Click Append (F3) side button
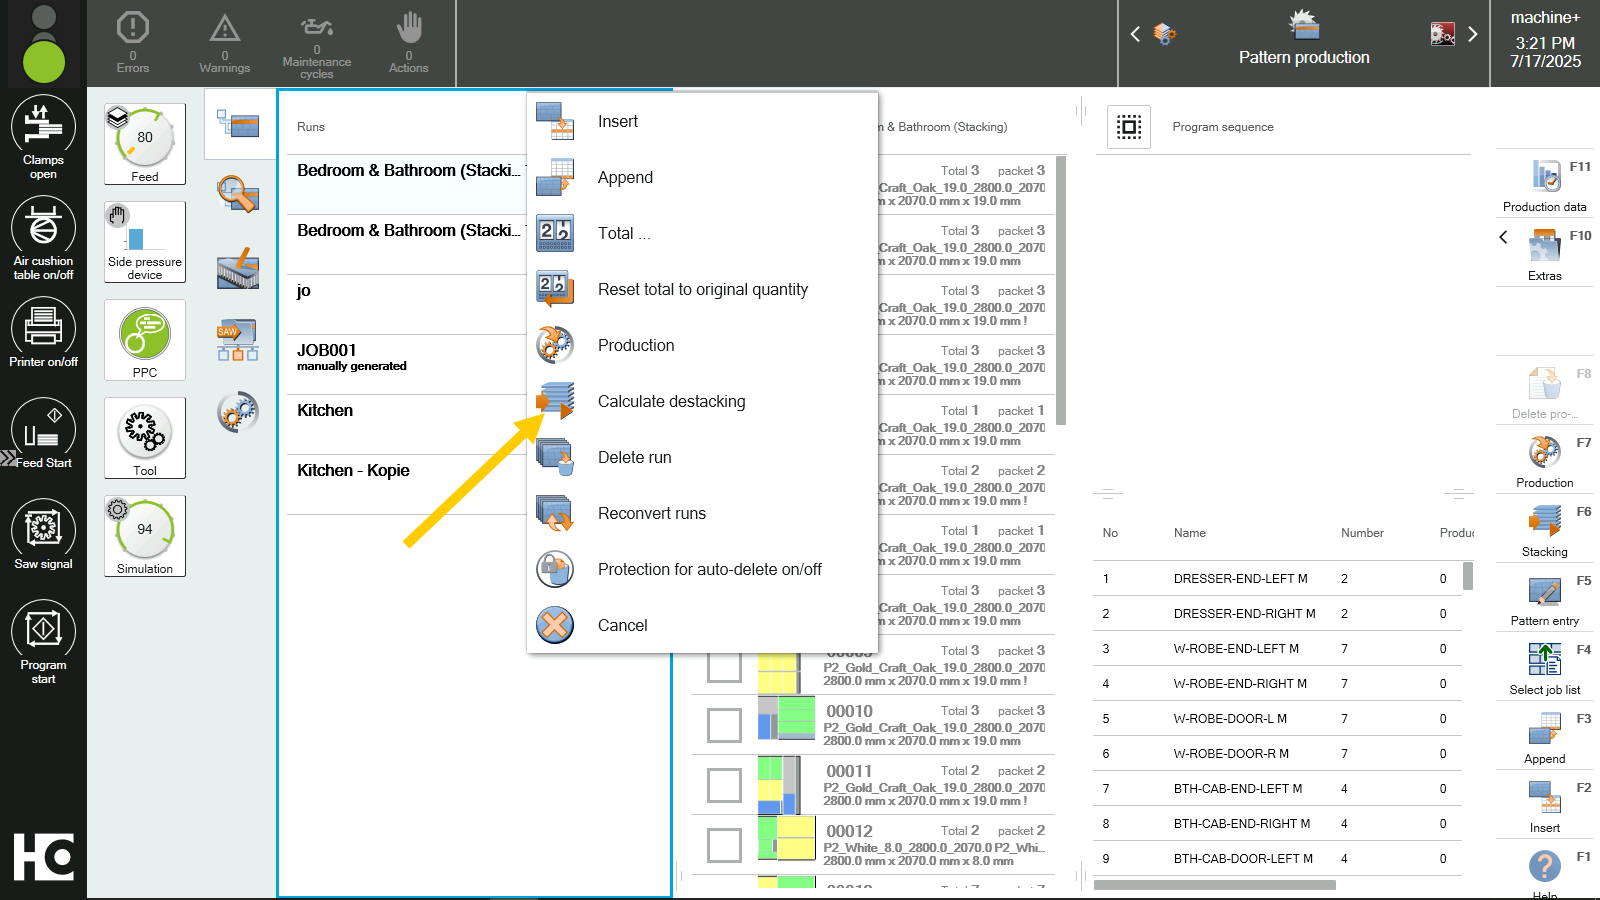Viewport: 1600px width, 900px height. (1545, 735)
